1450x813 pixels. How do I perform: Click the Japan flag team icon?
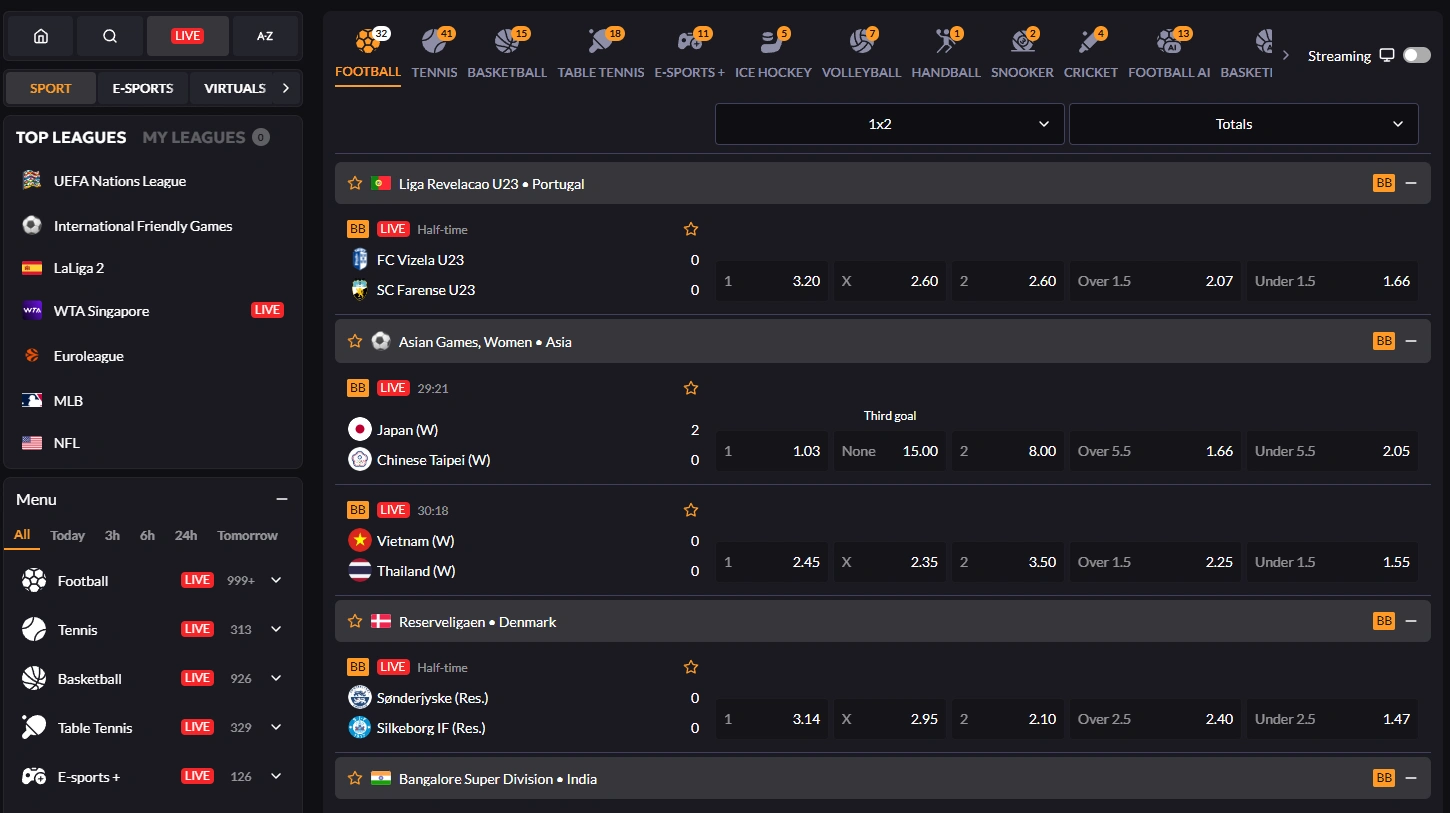coord(360,430)
